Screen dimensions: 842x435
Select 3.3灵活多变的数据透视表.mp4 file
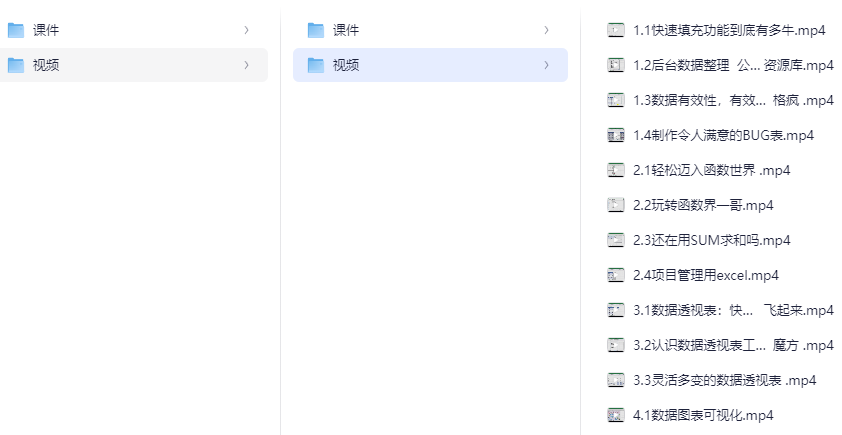724,380
